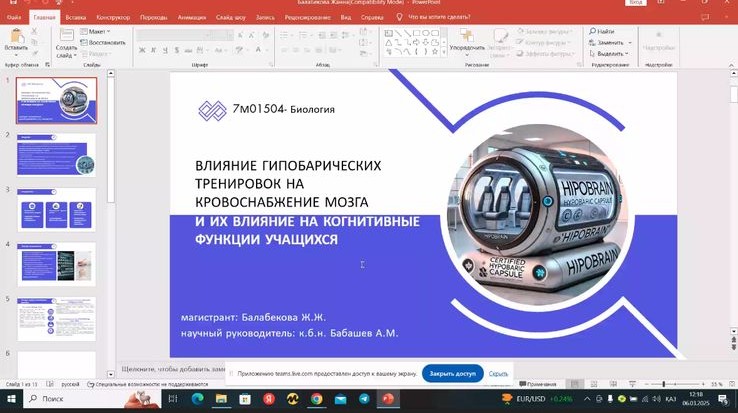Select the star shape in gallery
The width and height of the screenshot is (738, 413).
[434, 51]
